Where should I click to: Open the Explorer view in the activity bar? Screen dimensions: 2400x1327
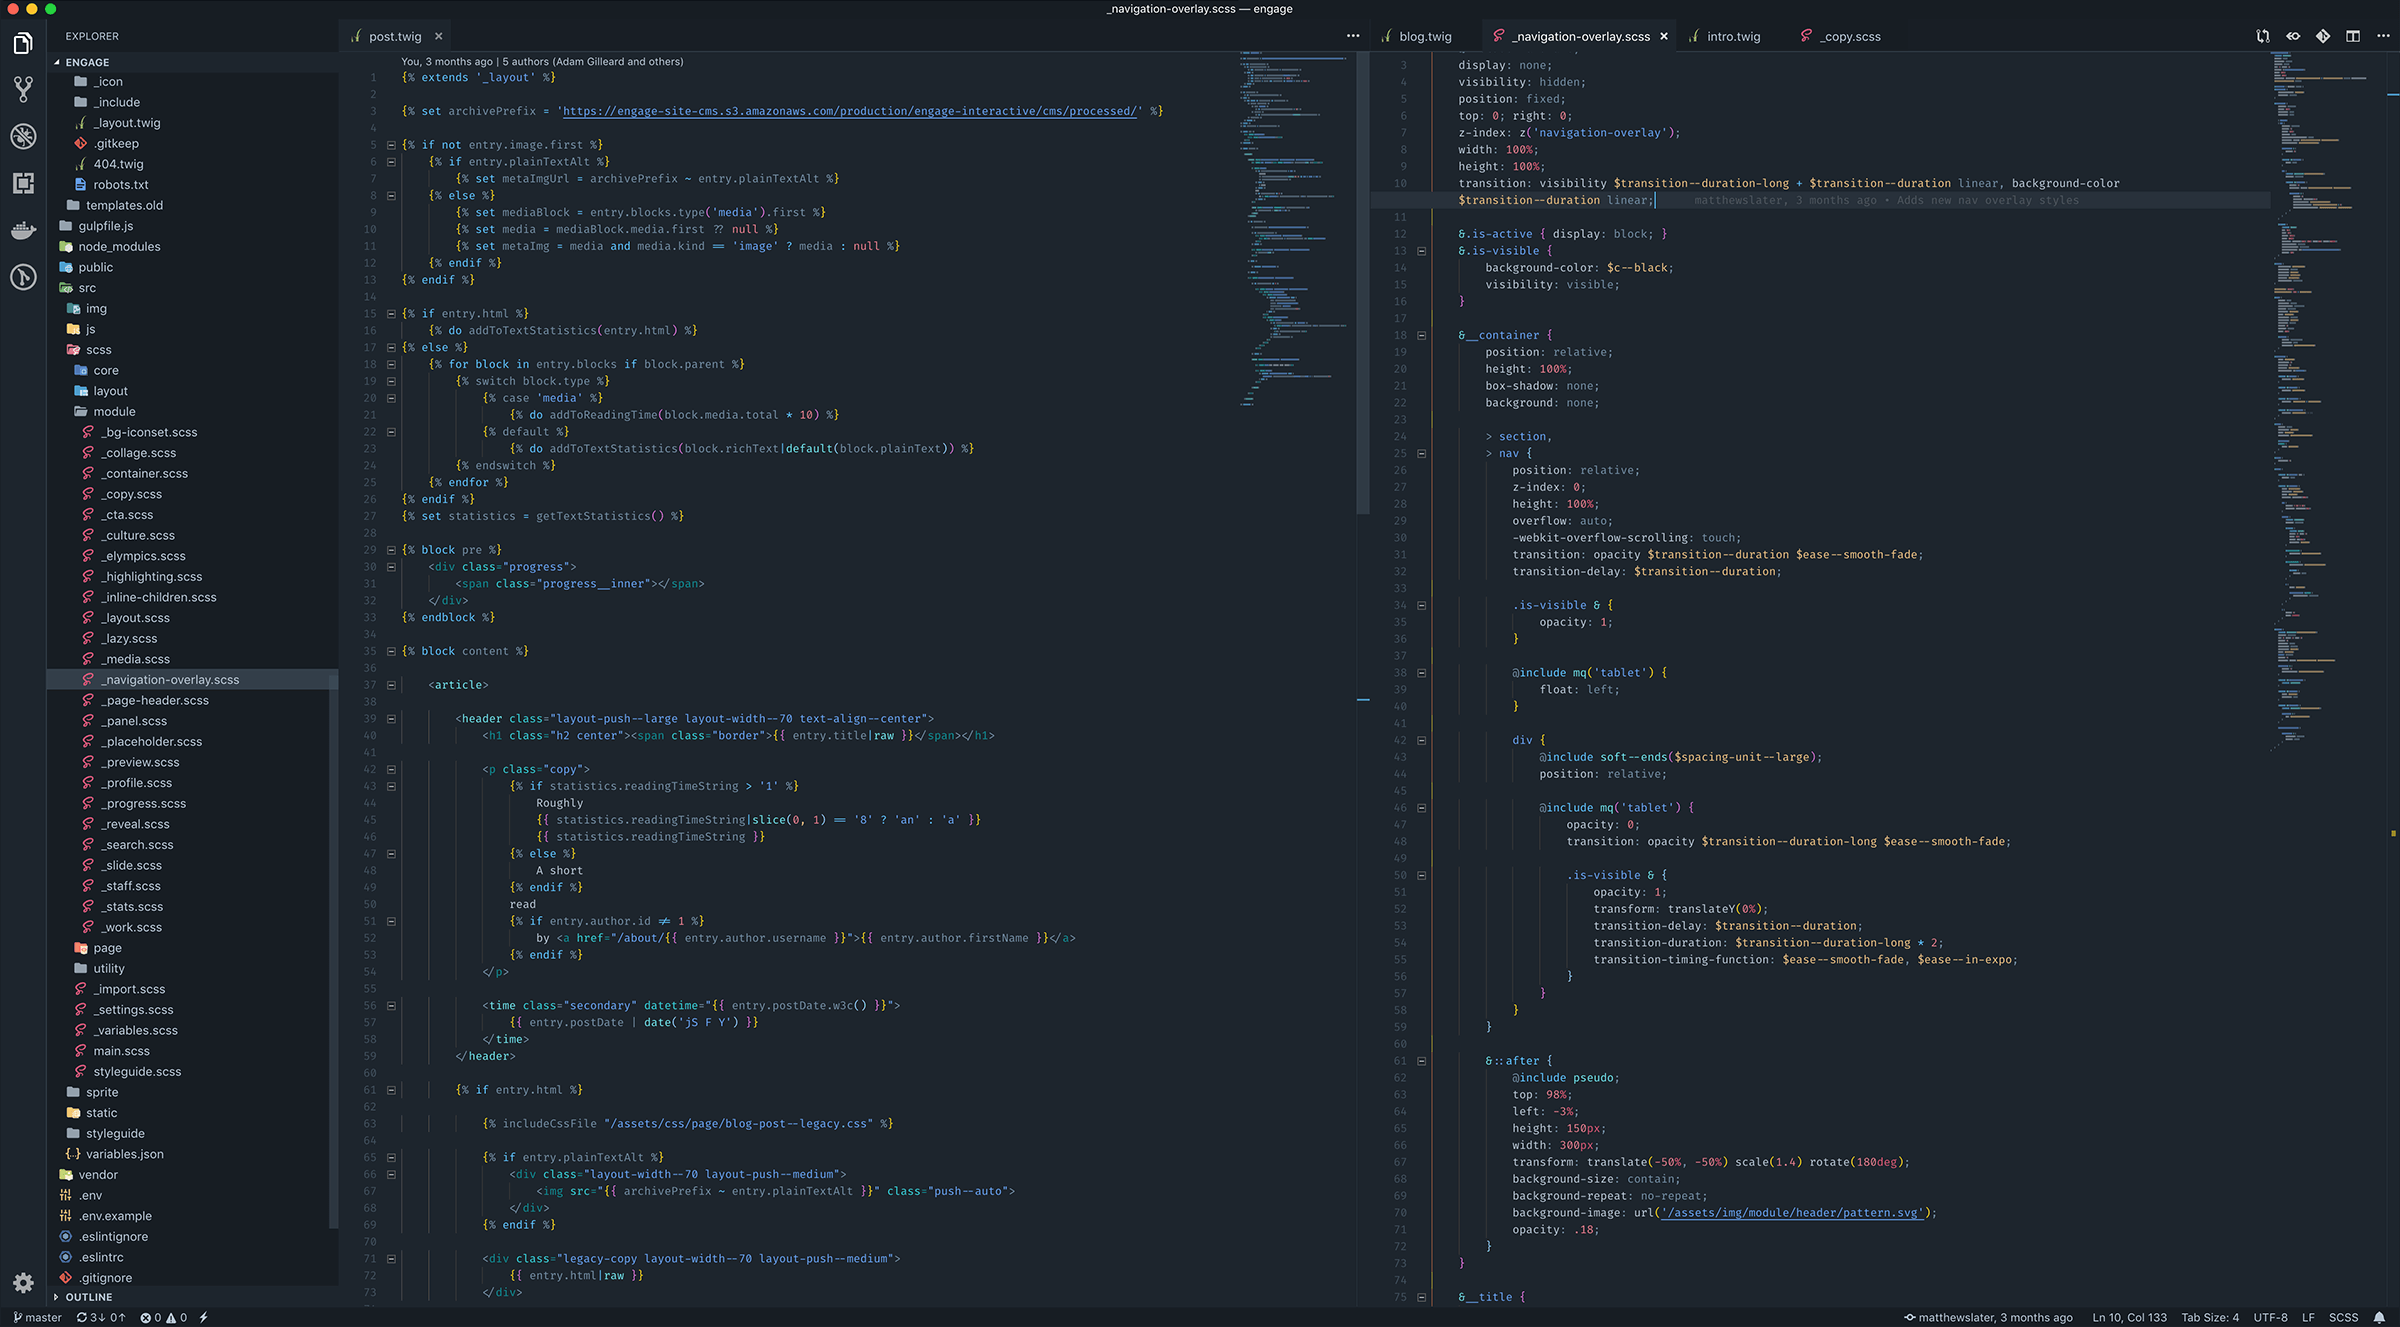[x=23, y=43]
